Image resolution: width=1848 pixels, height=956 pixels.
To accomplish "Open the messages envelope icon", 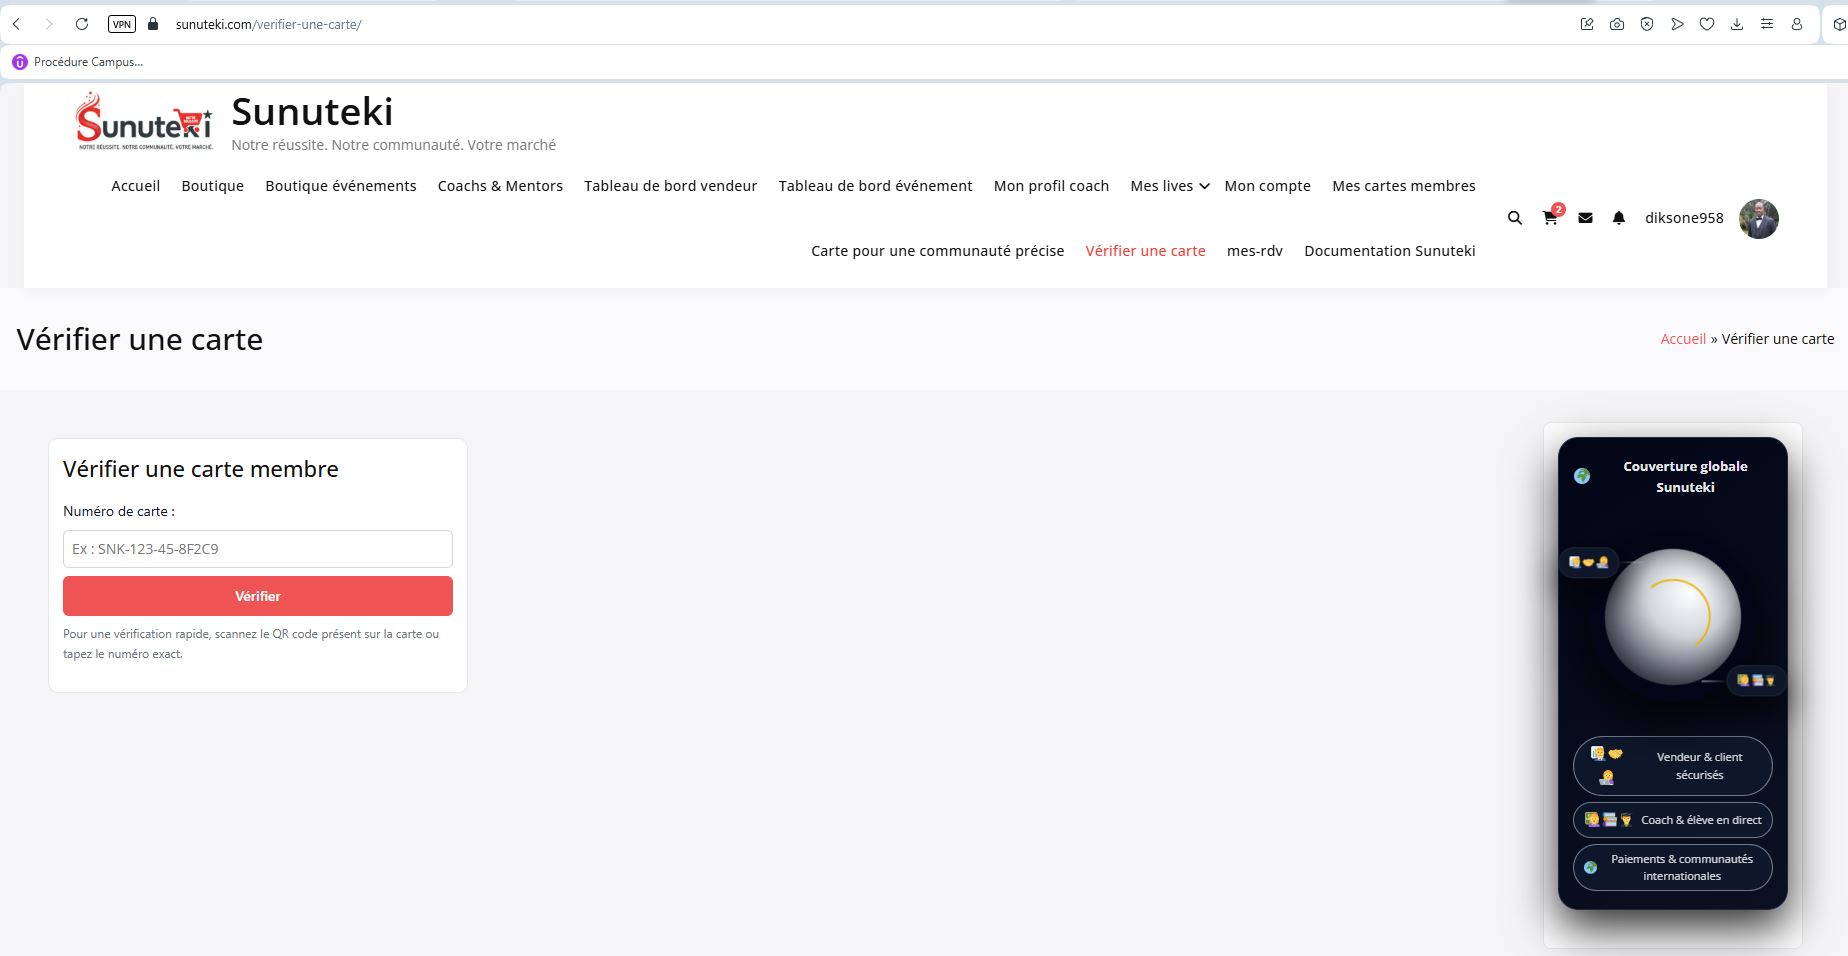I will tap(1585, 218).
